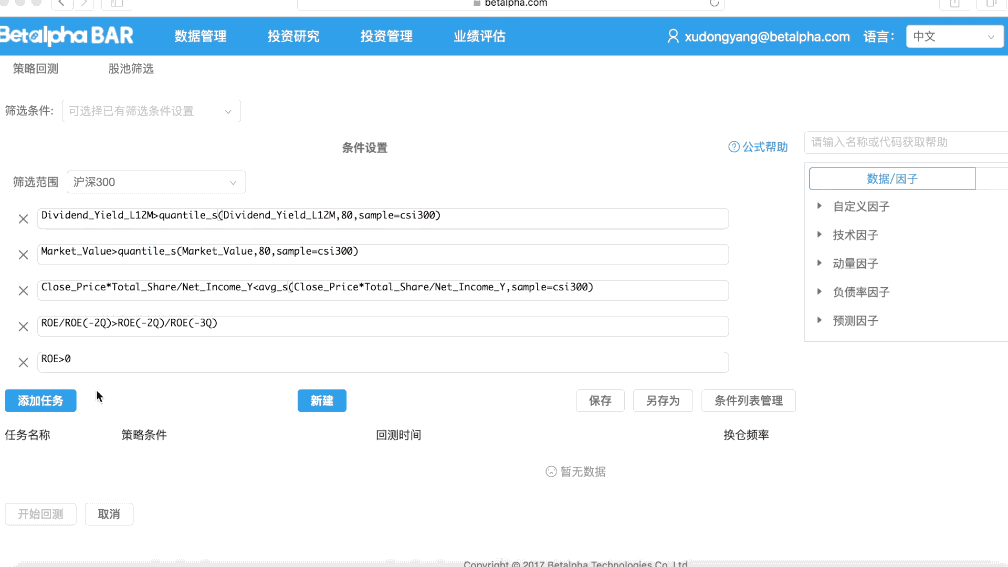Image resolution: width=1008 pixels, height=567 pixels.
Task: Switch to the 股池筛选 tab
Action: pyautogui.click(x=131, y=69)
